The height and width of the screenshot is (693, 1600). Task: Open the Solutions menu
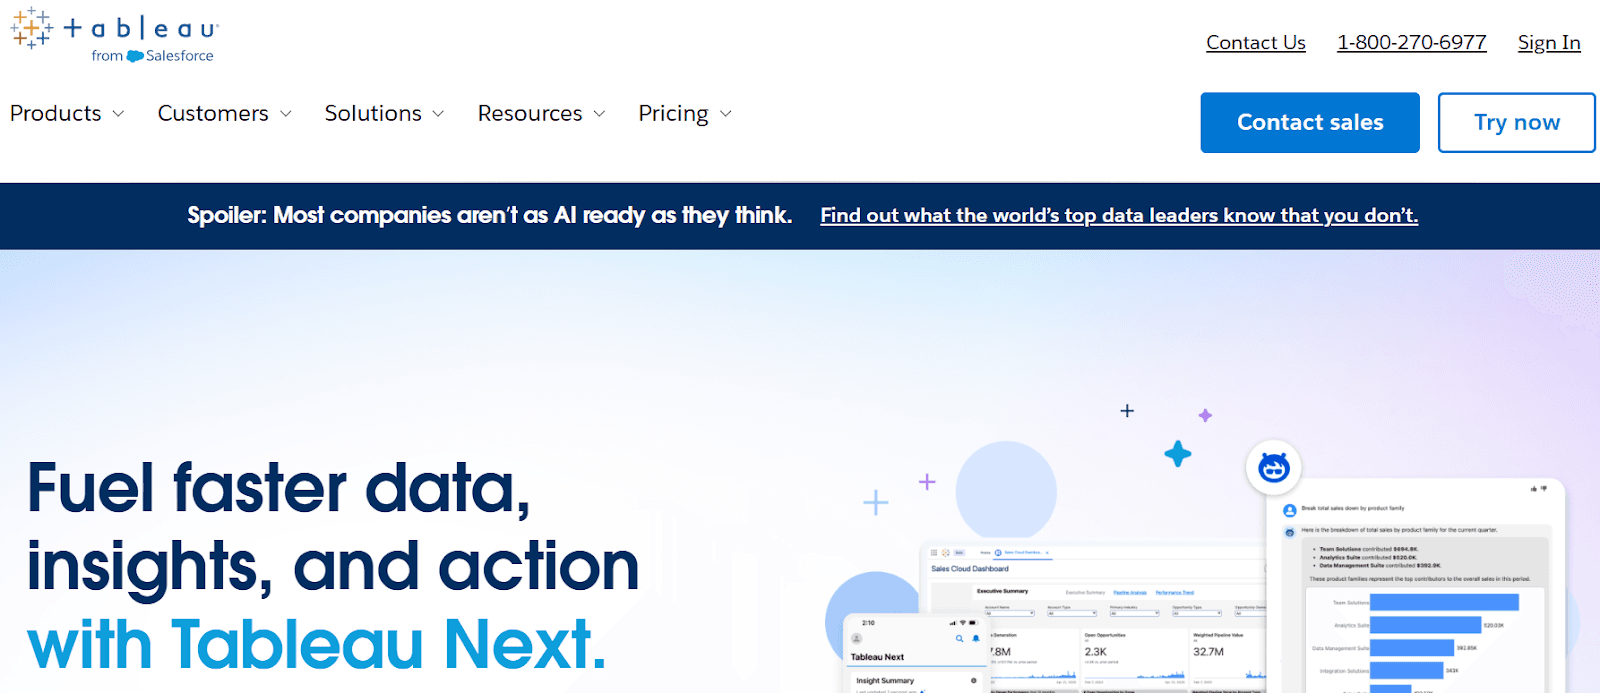[373, 113]
